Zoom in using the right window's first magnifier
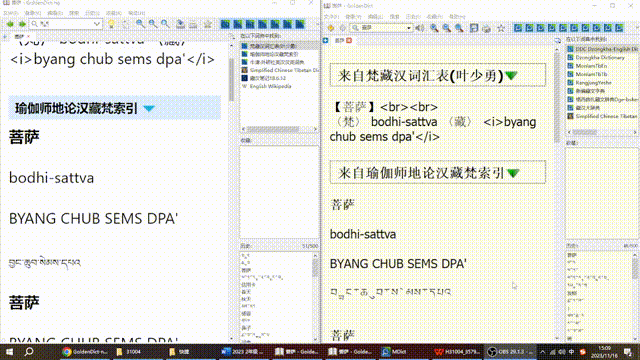The image size is (640, 360). pos(434,28)
